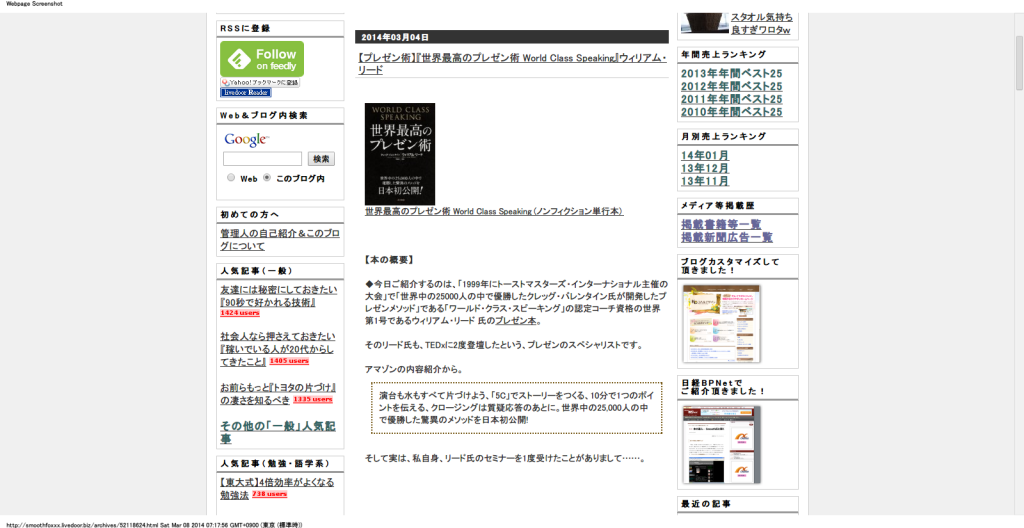The width and height of the screenshot is (1024, 528).
Task: Open the 2013年年間ベスト25 ranking link
Action: 731,74
